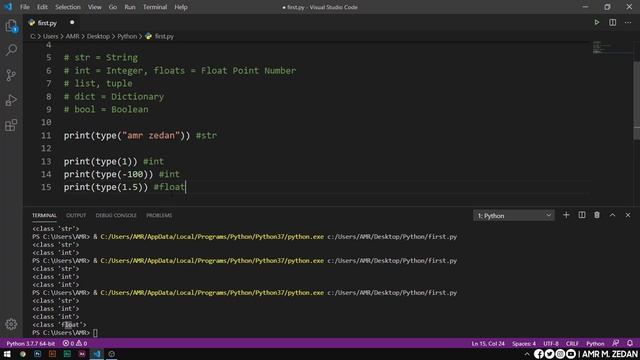The image size is (640, 360).
Task: Click 'UTF-8' encoding in status bar
Action: 551,344
